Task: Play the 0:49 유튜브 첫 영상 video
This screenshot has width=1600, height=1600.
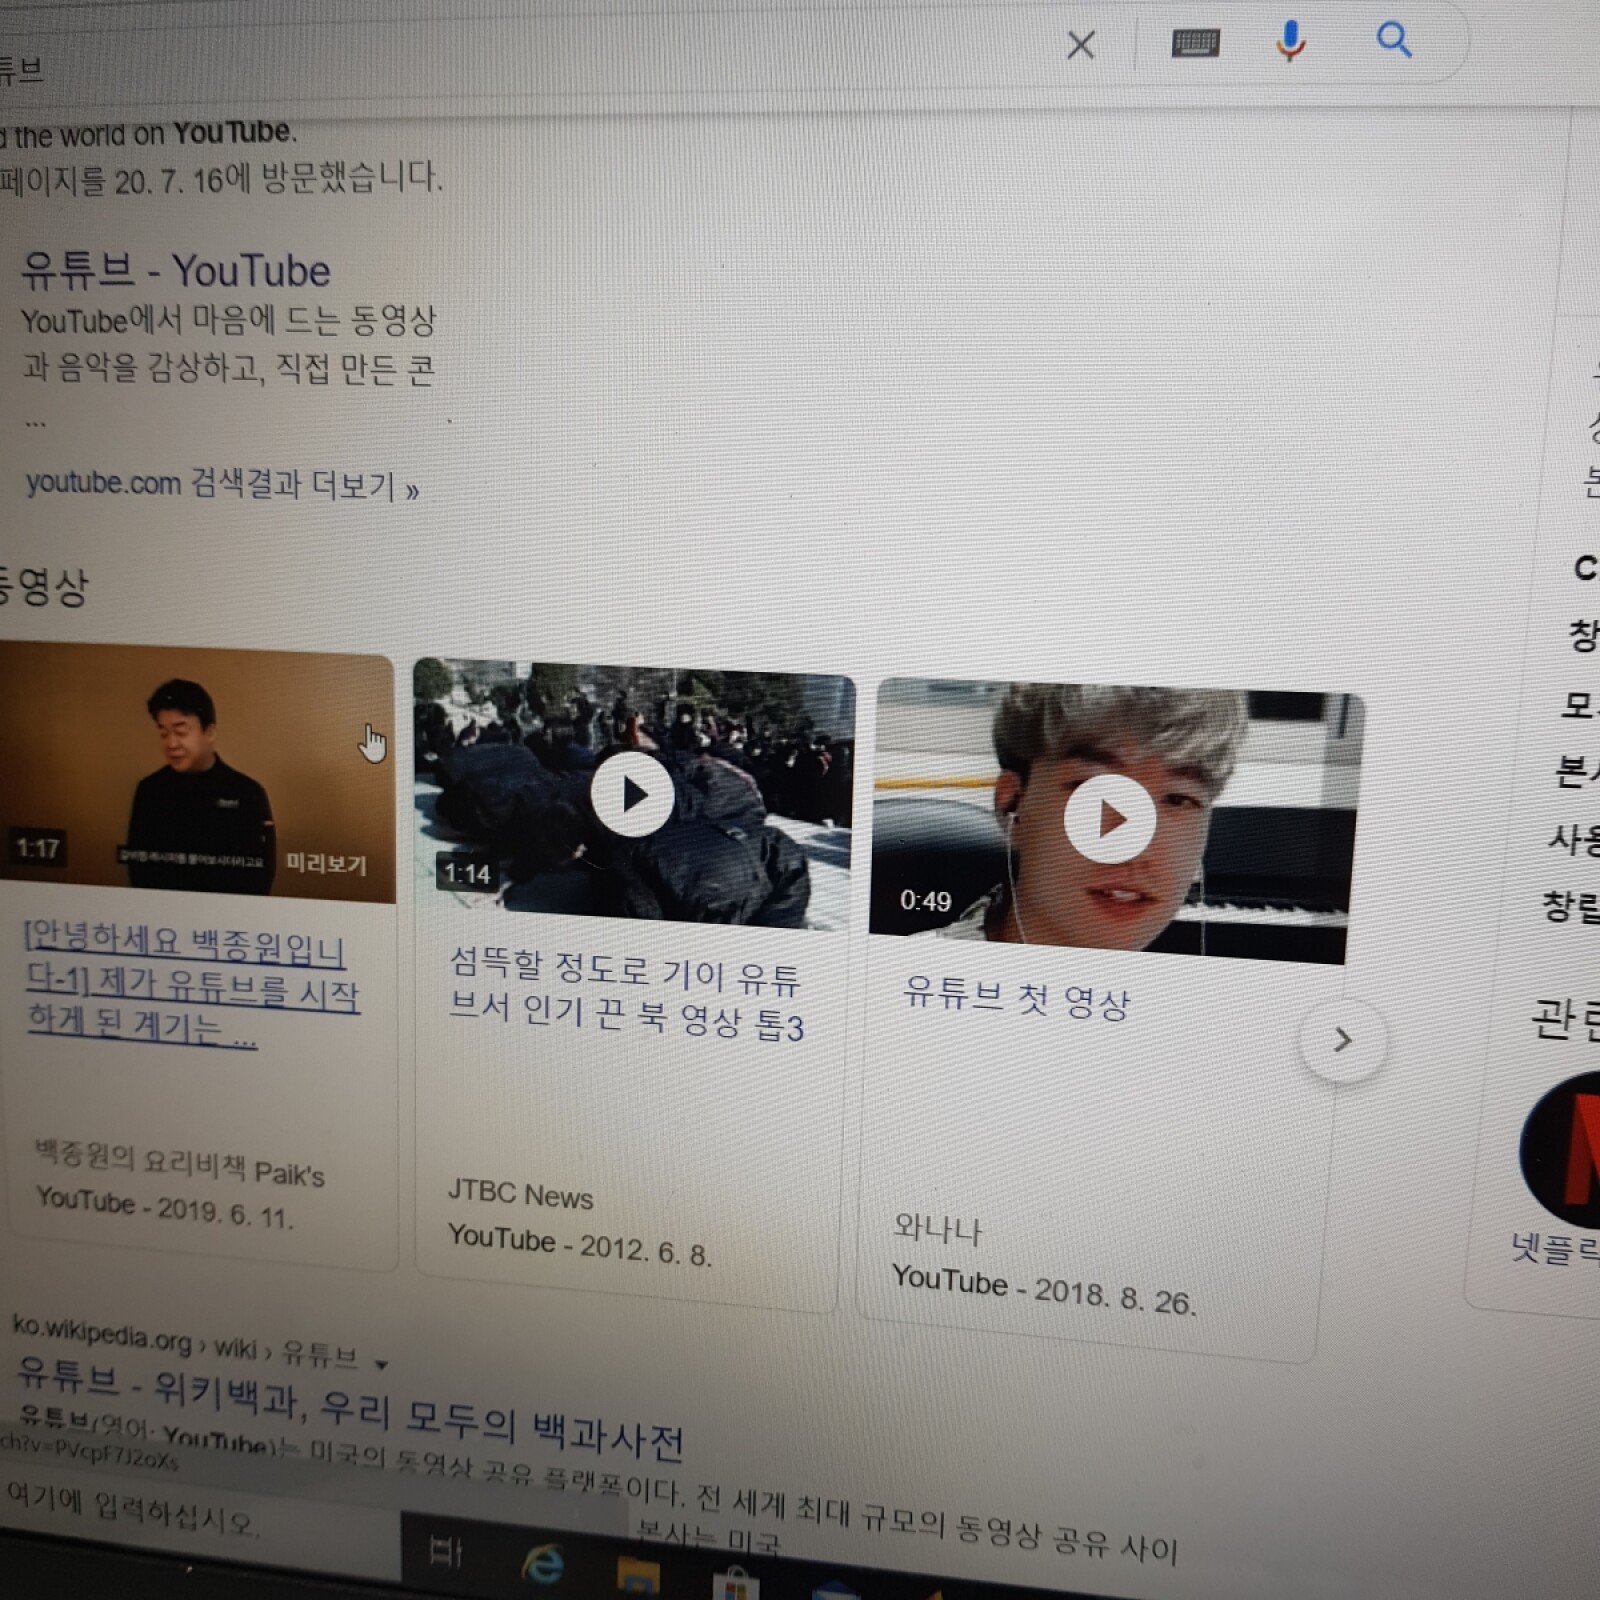Action: [1111, 819]
